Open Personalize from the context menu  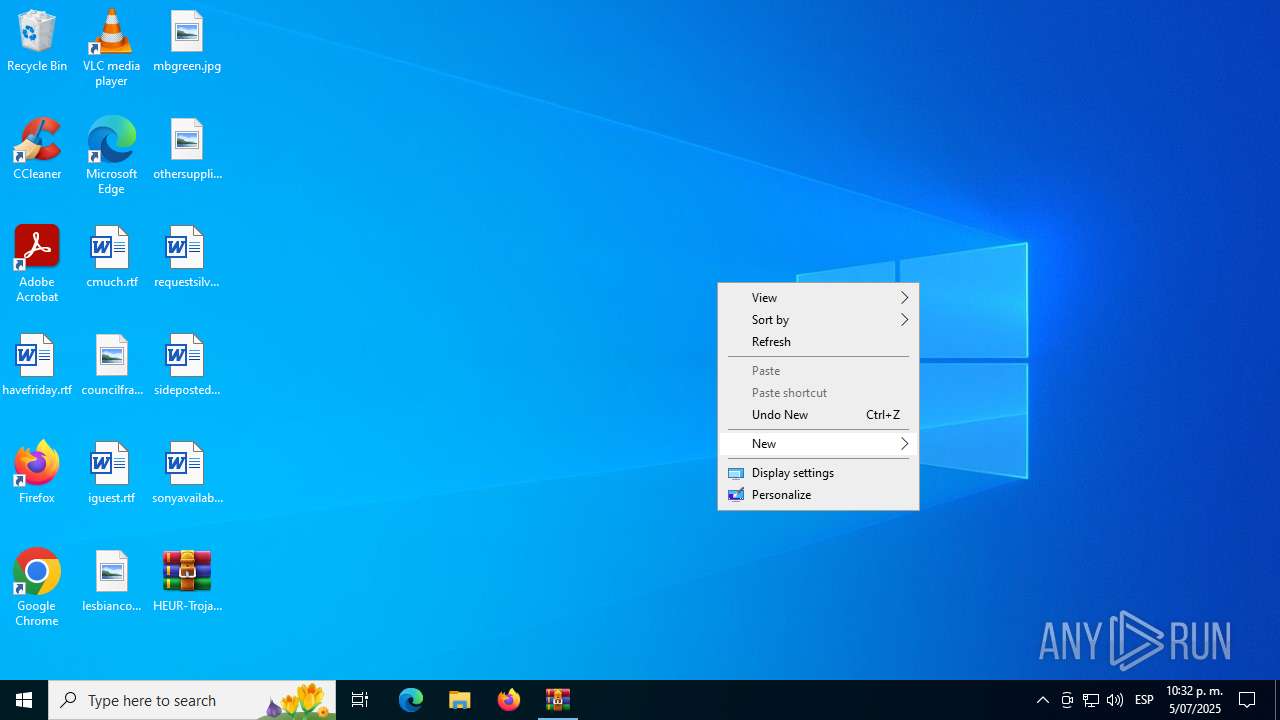point(818,495)
